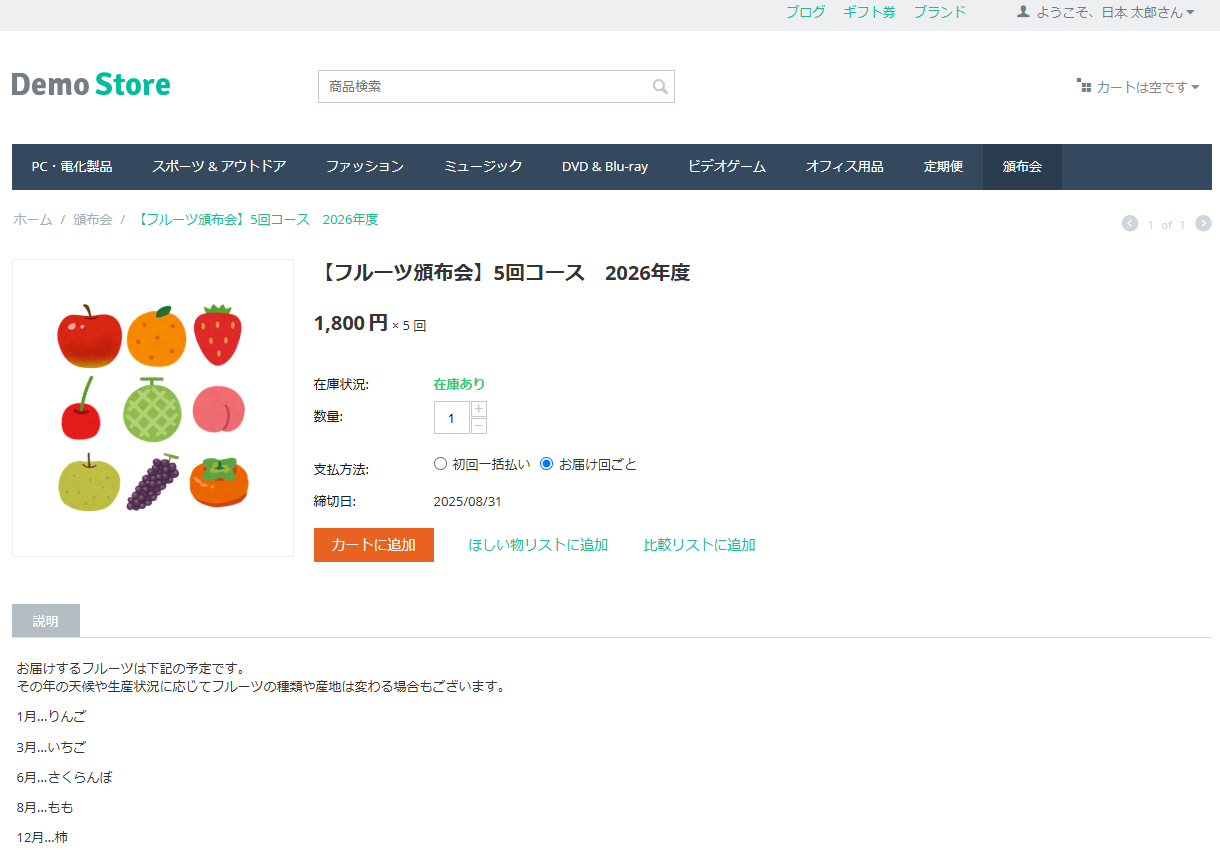Click the Demo Store logo
Viewport: 1220px width, 850px height.
pyautogui.click(x=91, y=84)
